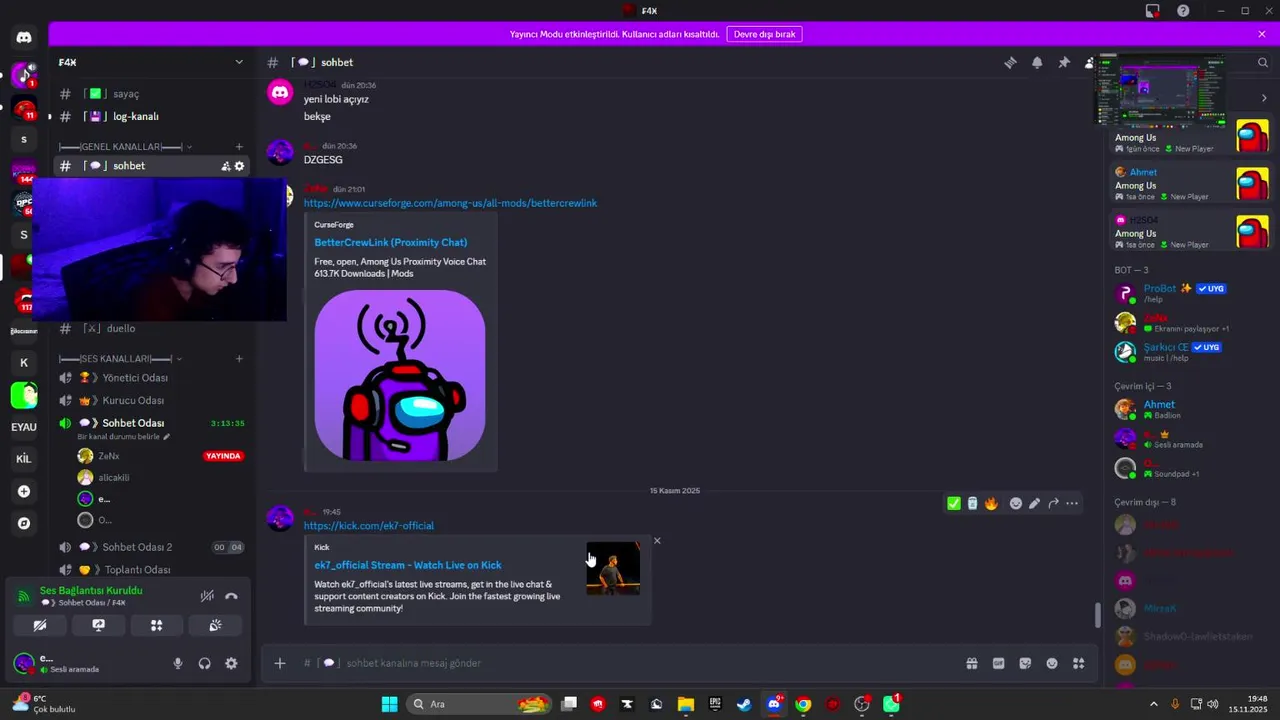
Task: Open soundboard button in voice panel
Action: pos(215,625)
